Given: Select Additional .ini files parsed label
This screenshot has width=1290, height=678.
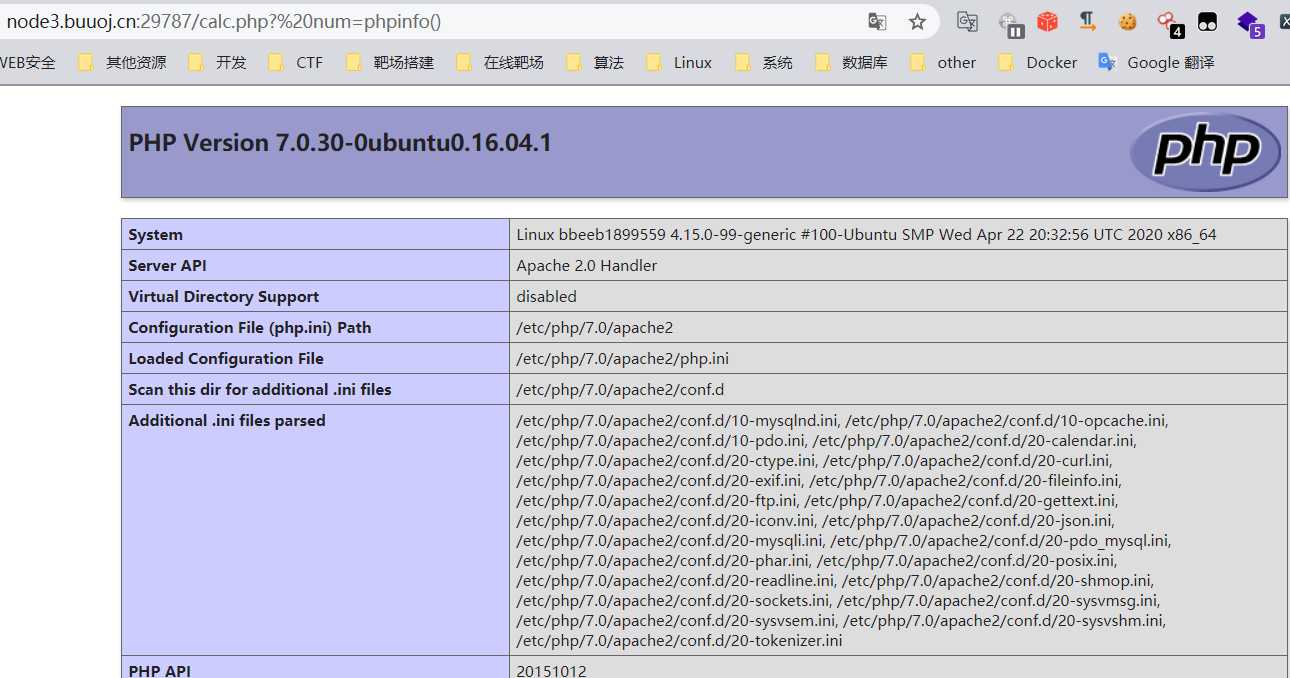Looking at the screenshot, I should coord(227,421).
